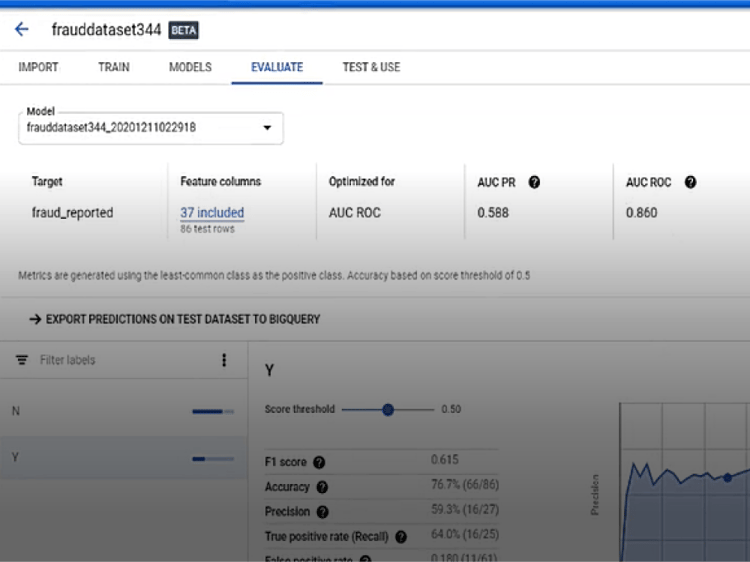The height and width of the screenshot is (562, 750).
Task: Show help for Accuracy metric
Action: coord(322,487)
